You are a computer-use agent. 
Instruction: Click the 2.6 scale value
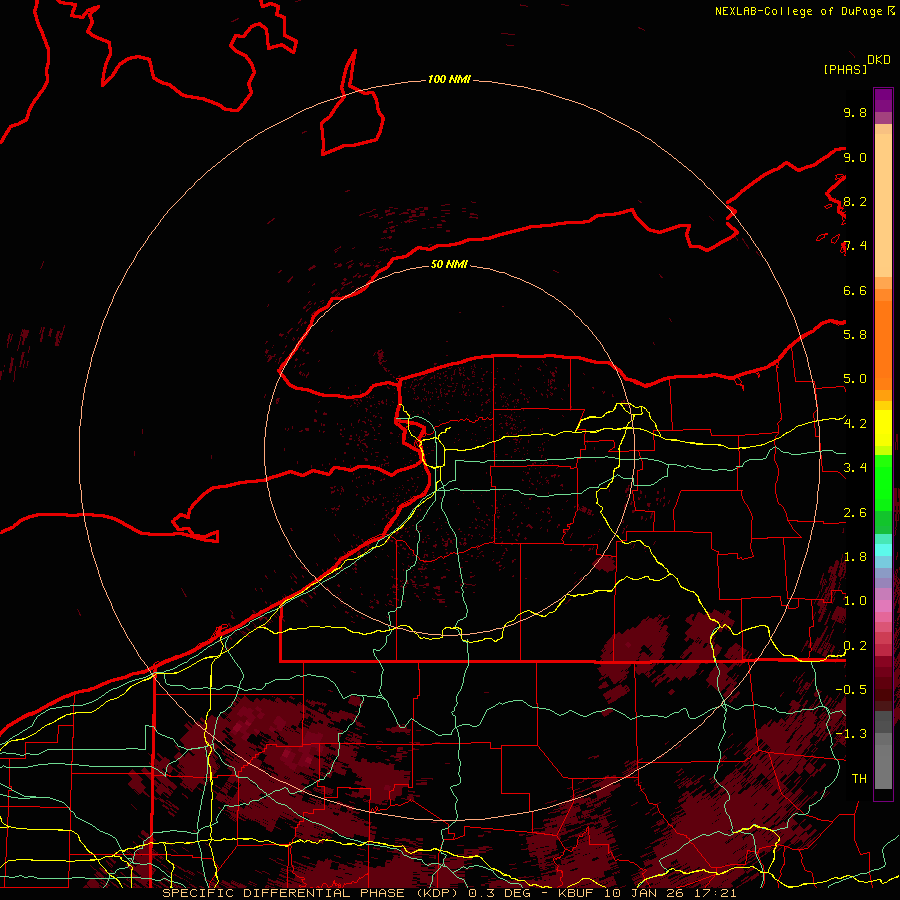(855, 513)
